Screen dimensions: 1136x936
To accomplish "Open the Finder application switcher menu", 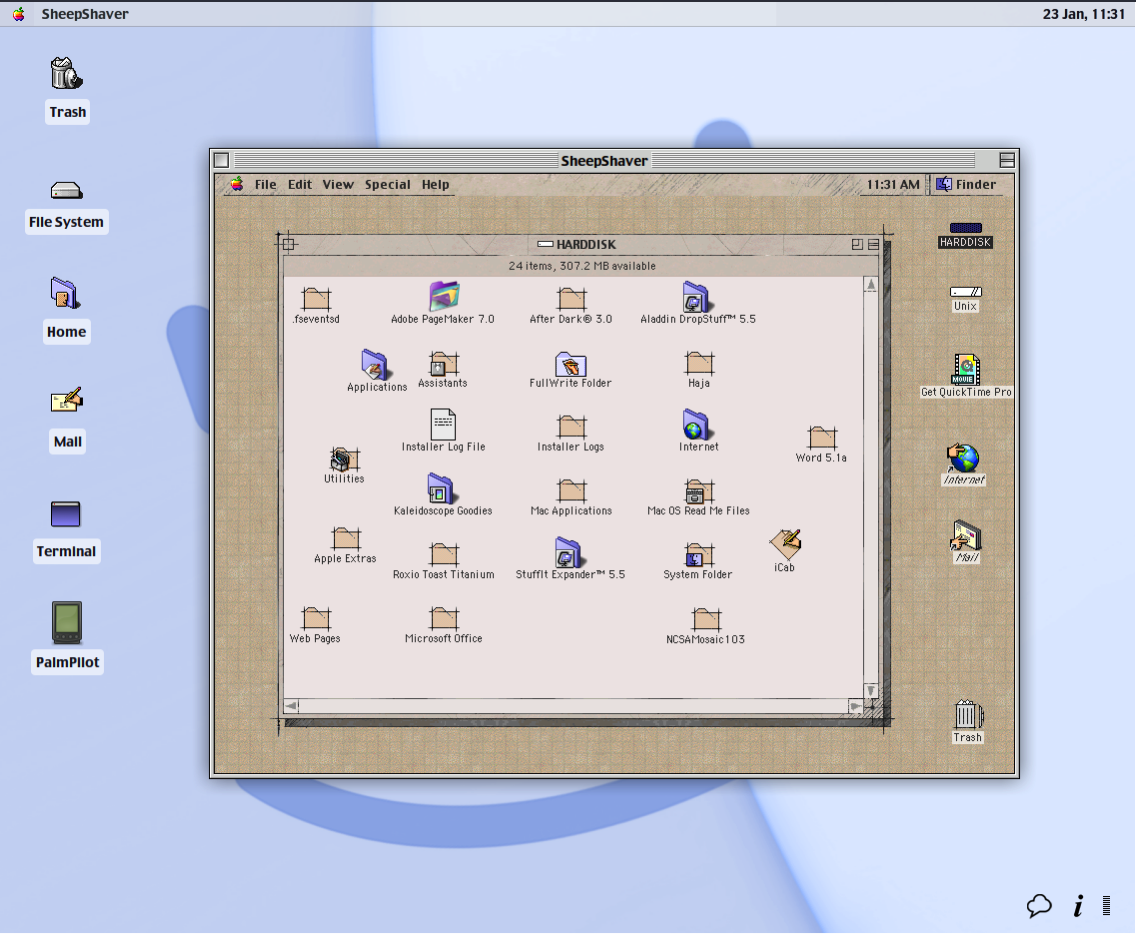I will (x=967, y=184).
